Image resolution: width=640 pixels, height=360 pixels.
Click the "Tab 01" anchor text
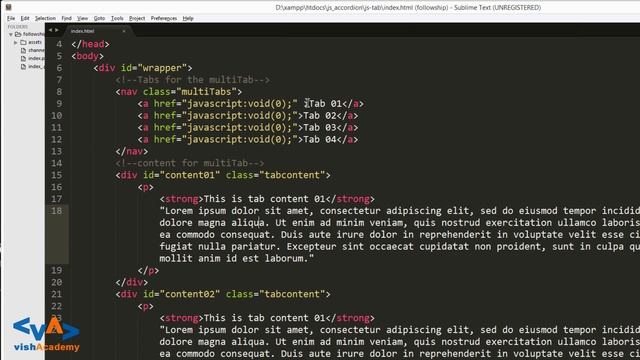click(x=325, y=104)
